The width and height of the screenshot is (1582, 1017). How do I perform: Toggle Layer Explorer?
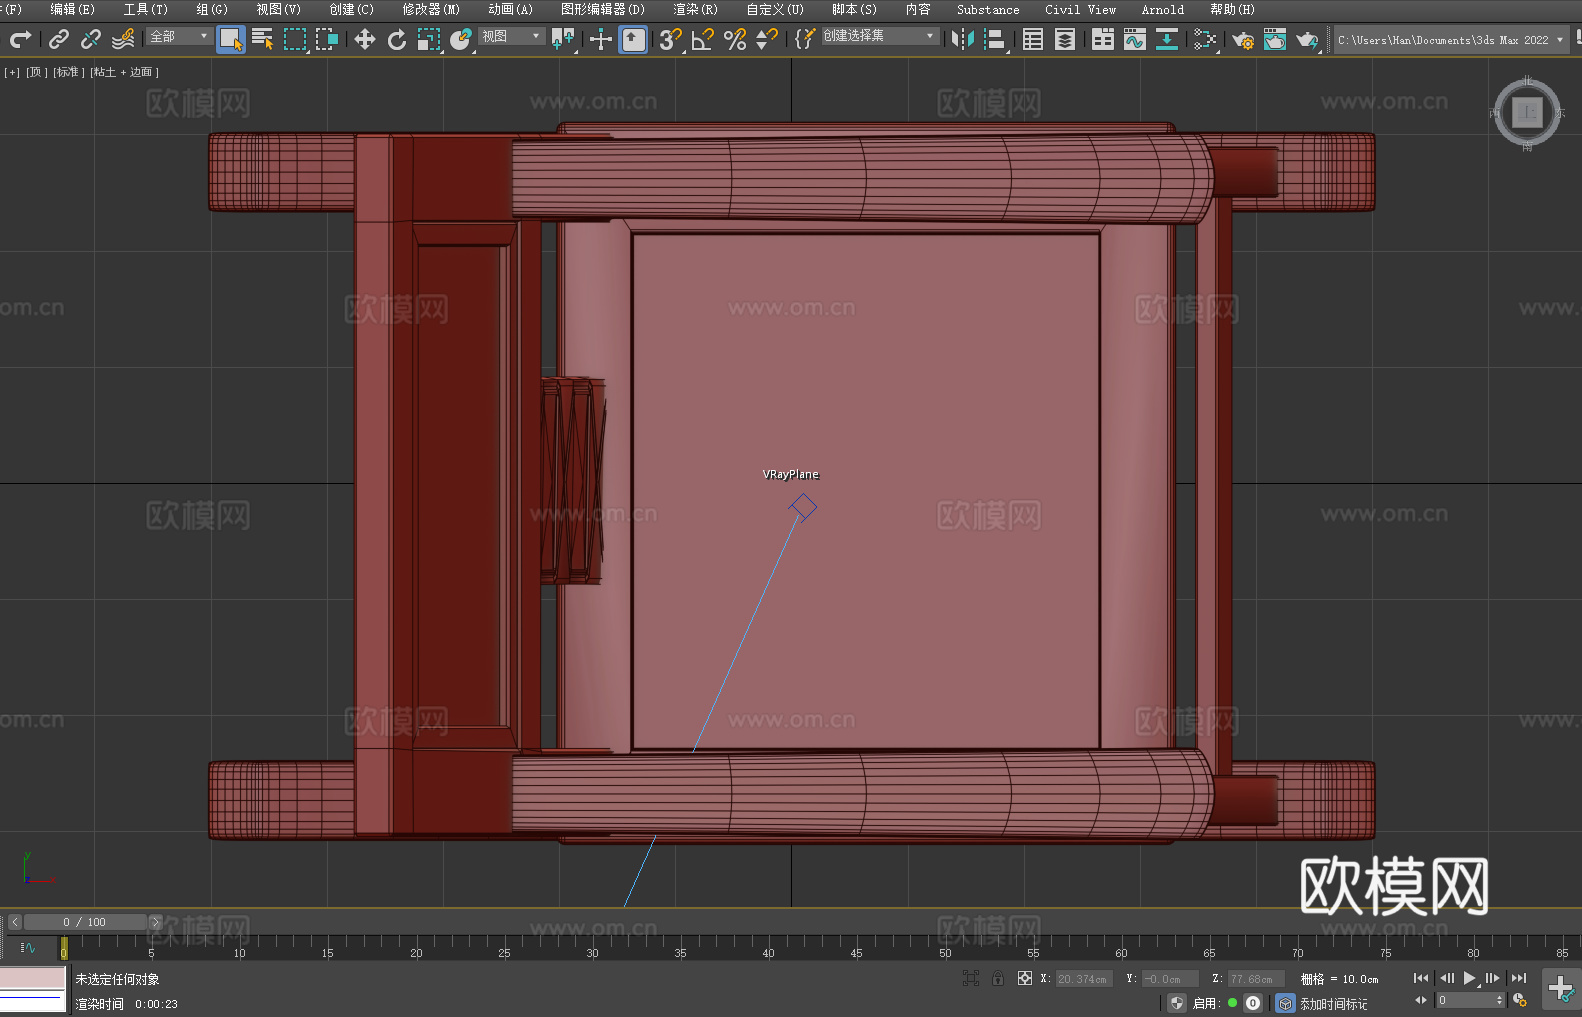click(x=1065, y=39)
